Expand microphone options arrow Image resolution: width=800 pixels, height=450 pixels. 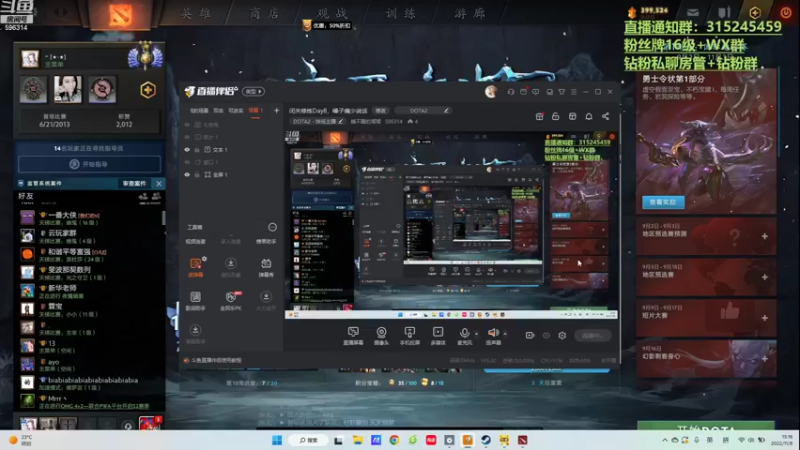[477, 334]
